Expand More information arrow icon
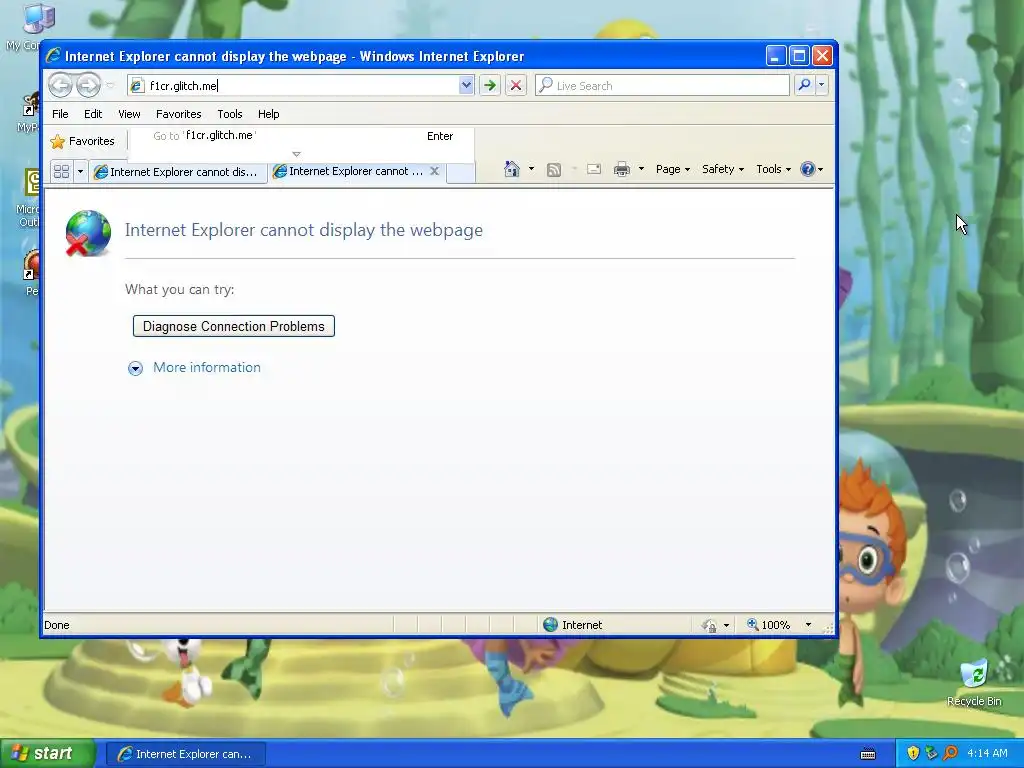1024x768 pixels. click(x=135, y=368)
